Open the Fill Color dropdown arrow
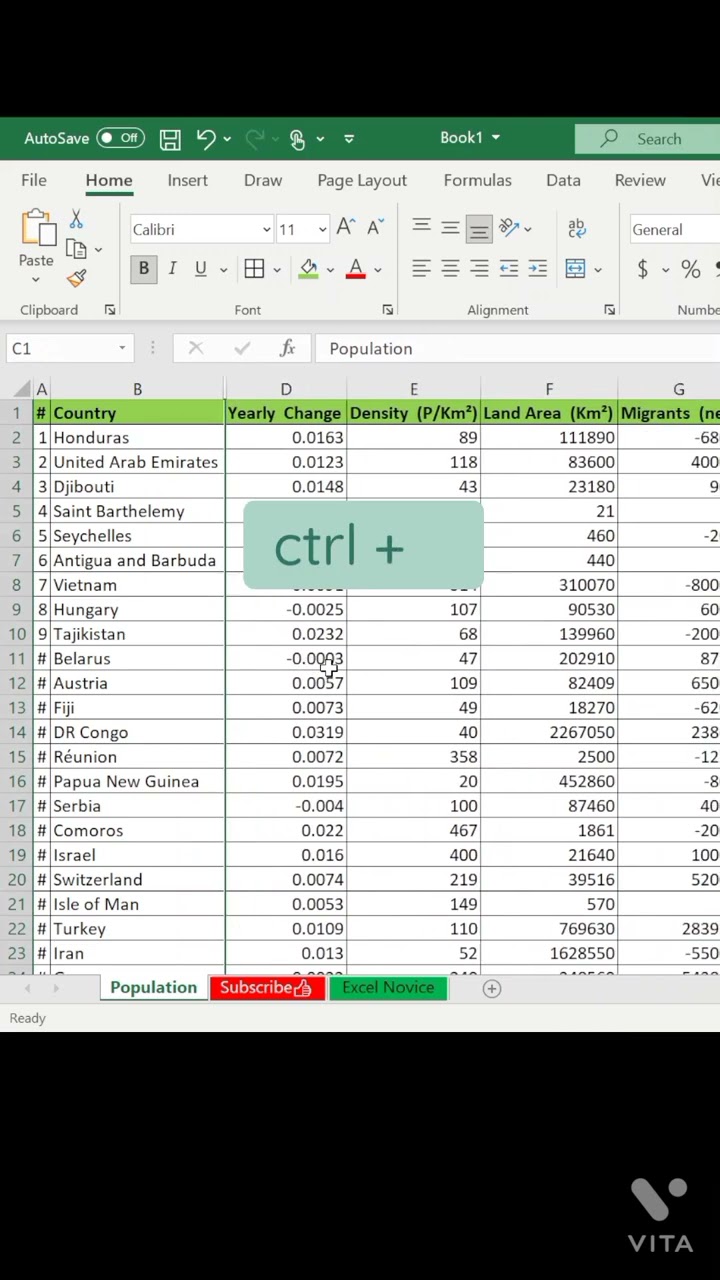The width and height of the screenshot is (720, 1280). tap(330, 270)
